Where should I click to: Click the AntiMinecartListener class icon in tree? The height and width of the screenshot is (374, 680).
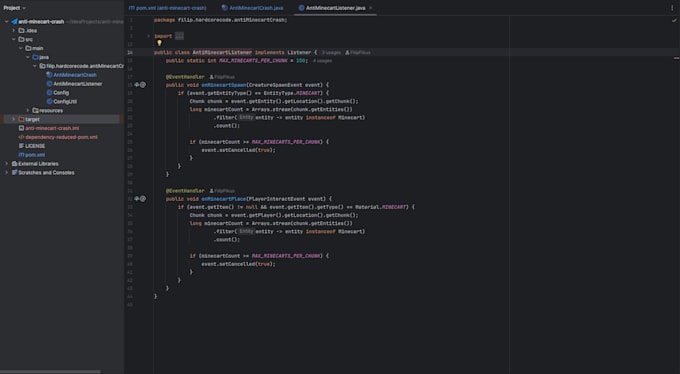[49, 84]
